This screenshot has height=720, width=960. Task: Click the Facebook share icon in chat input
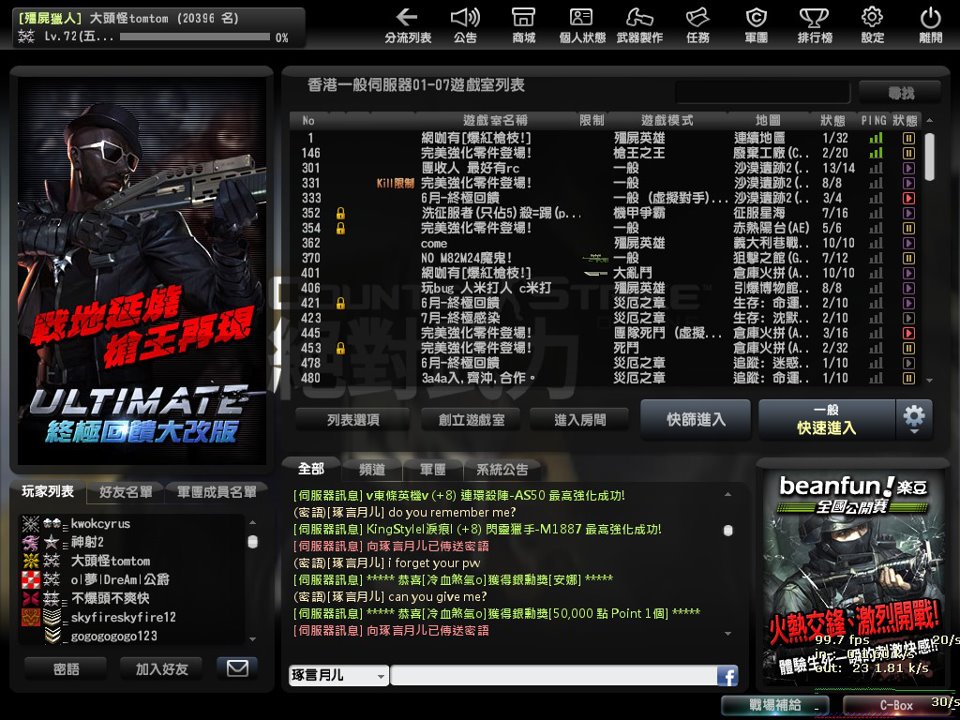pos(728,676)
